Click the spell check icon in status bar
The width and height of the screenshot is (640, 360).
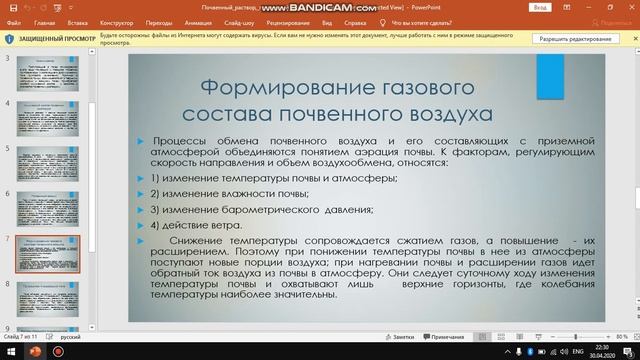coord(49,337)
